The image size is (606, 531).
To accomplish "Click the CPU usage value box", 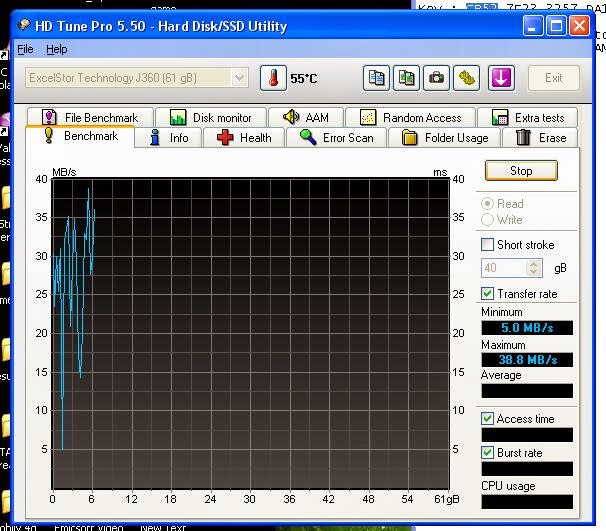I will point(527,502).
